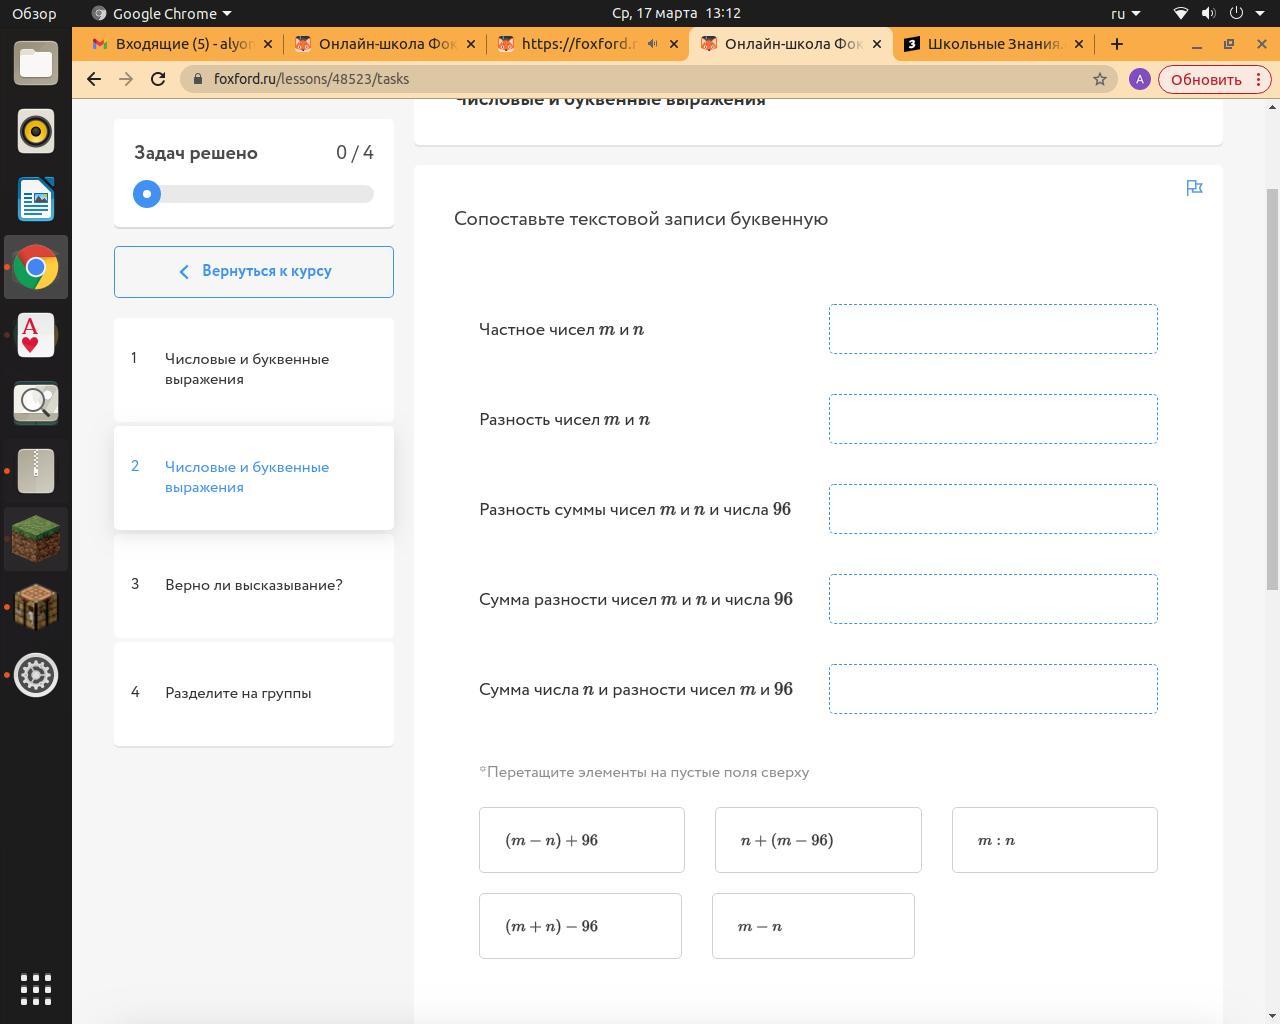This screenshot has height=1024, width=1280.
Task: Click the Google Chrome dock icon
Action: pos(36,267)
